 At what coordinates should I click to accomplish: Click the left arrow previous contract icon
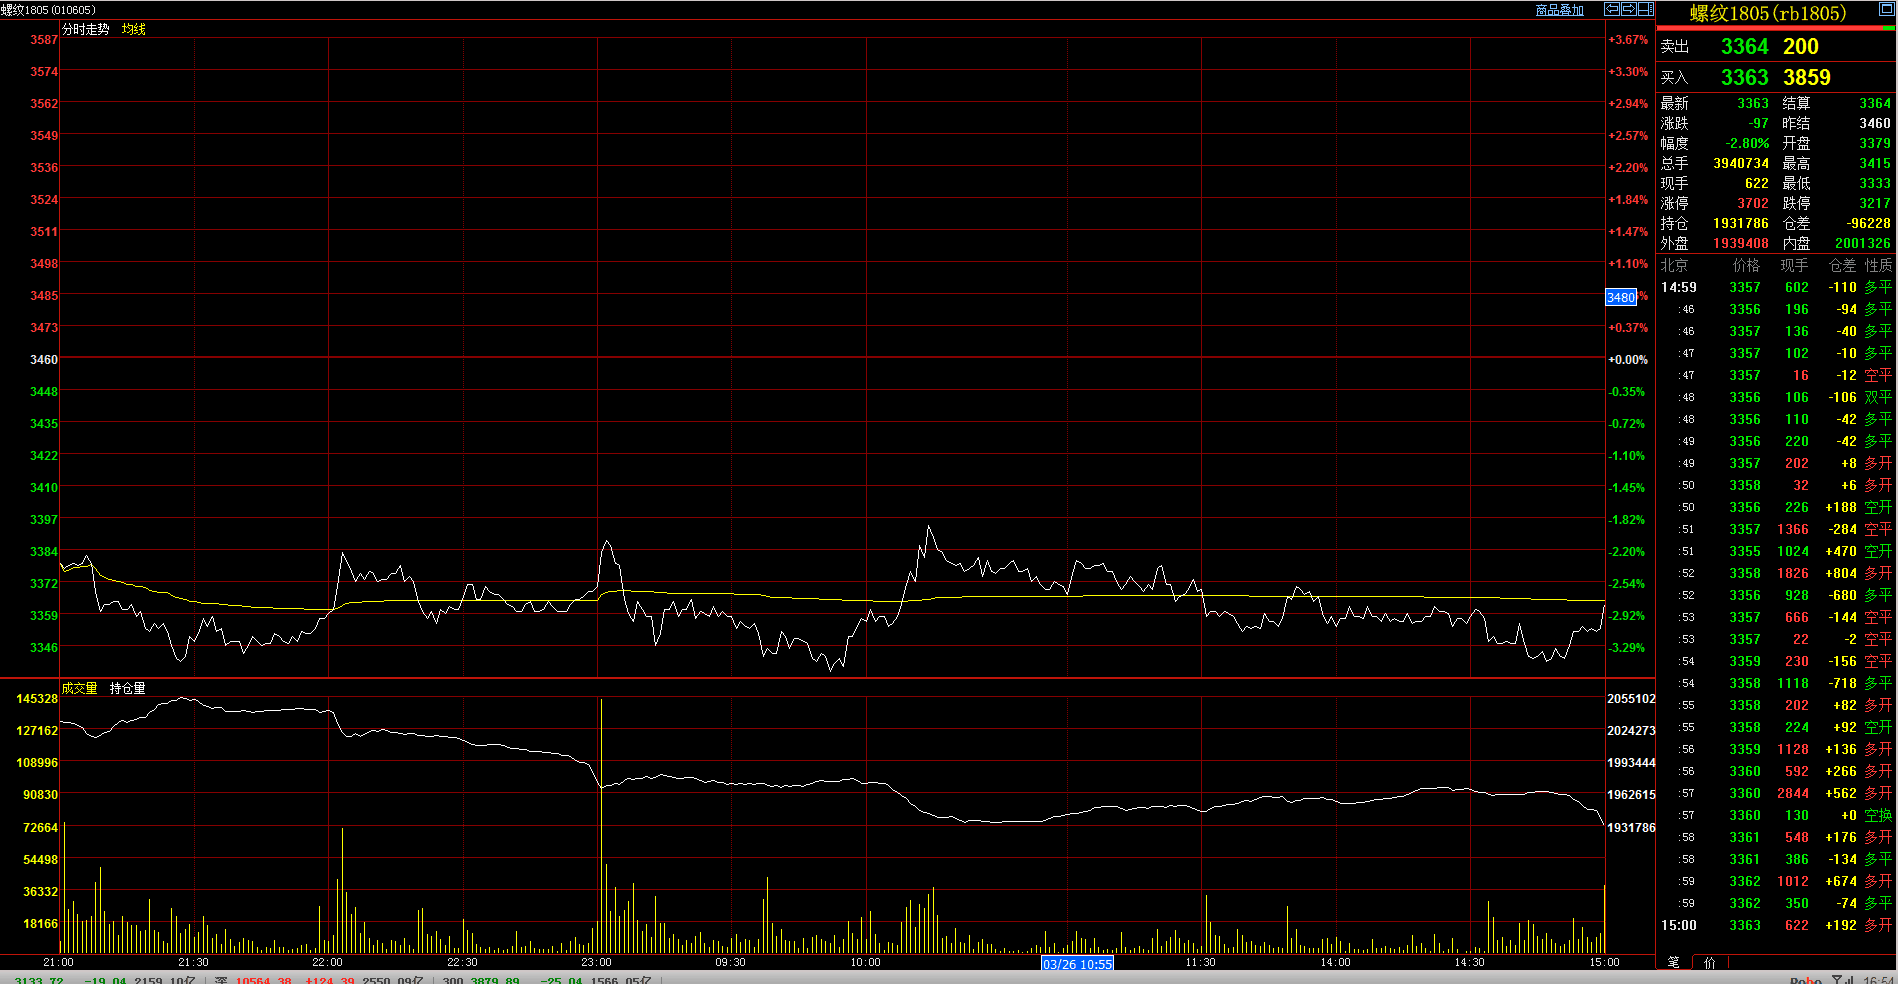(1612, 9)
